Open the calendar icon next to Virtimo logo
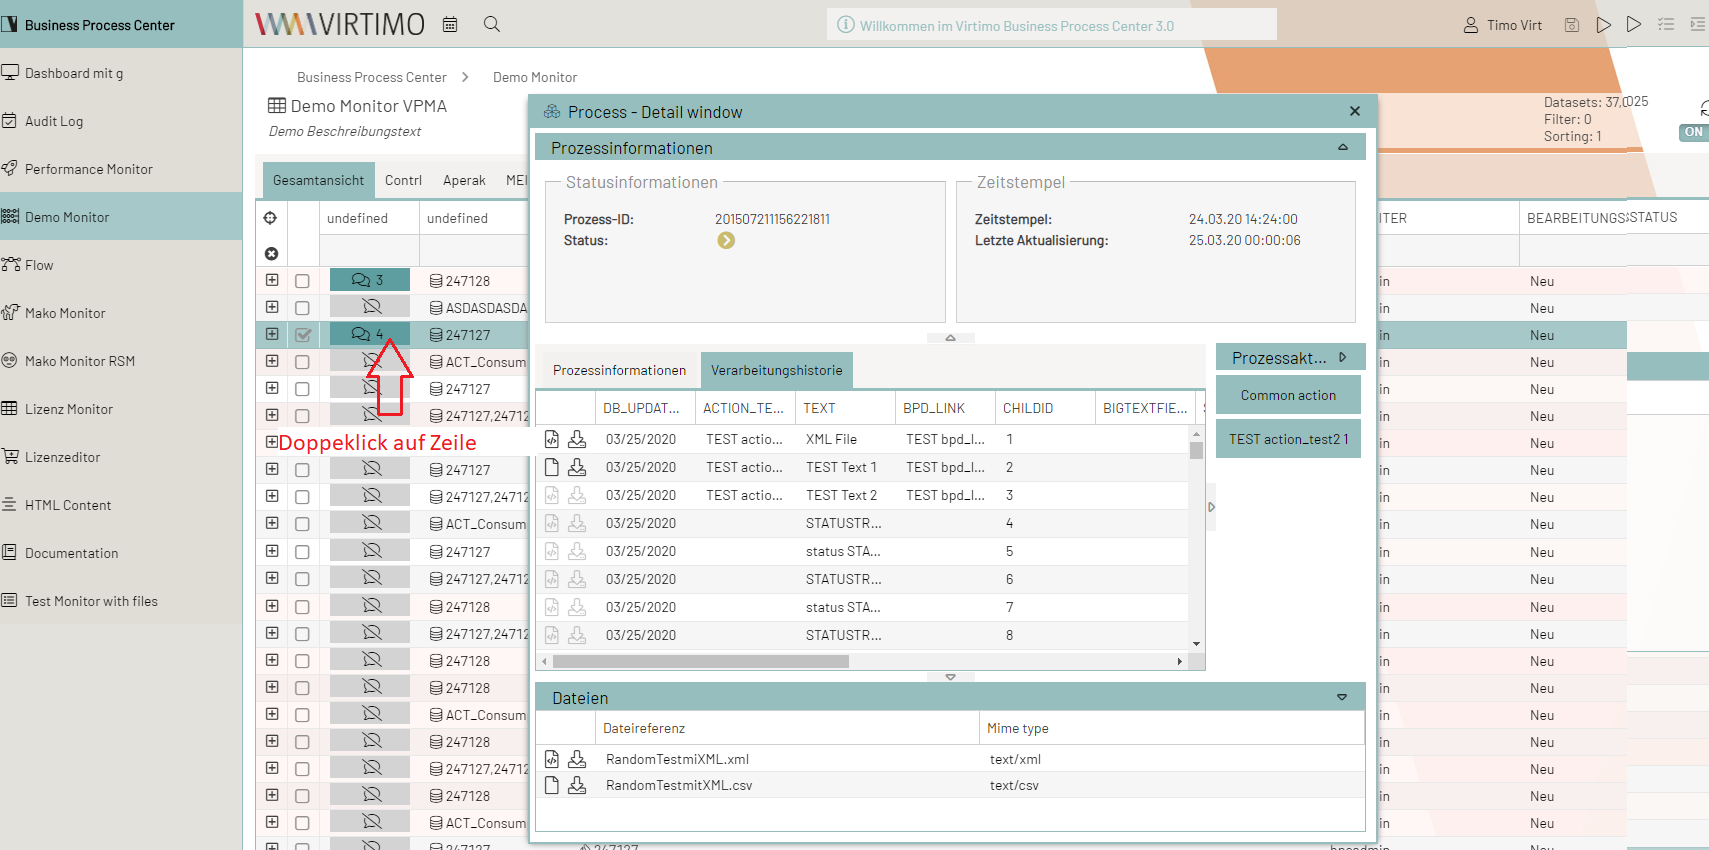Screen dimensions: 1709x850 click(450, 24)
